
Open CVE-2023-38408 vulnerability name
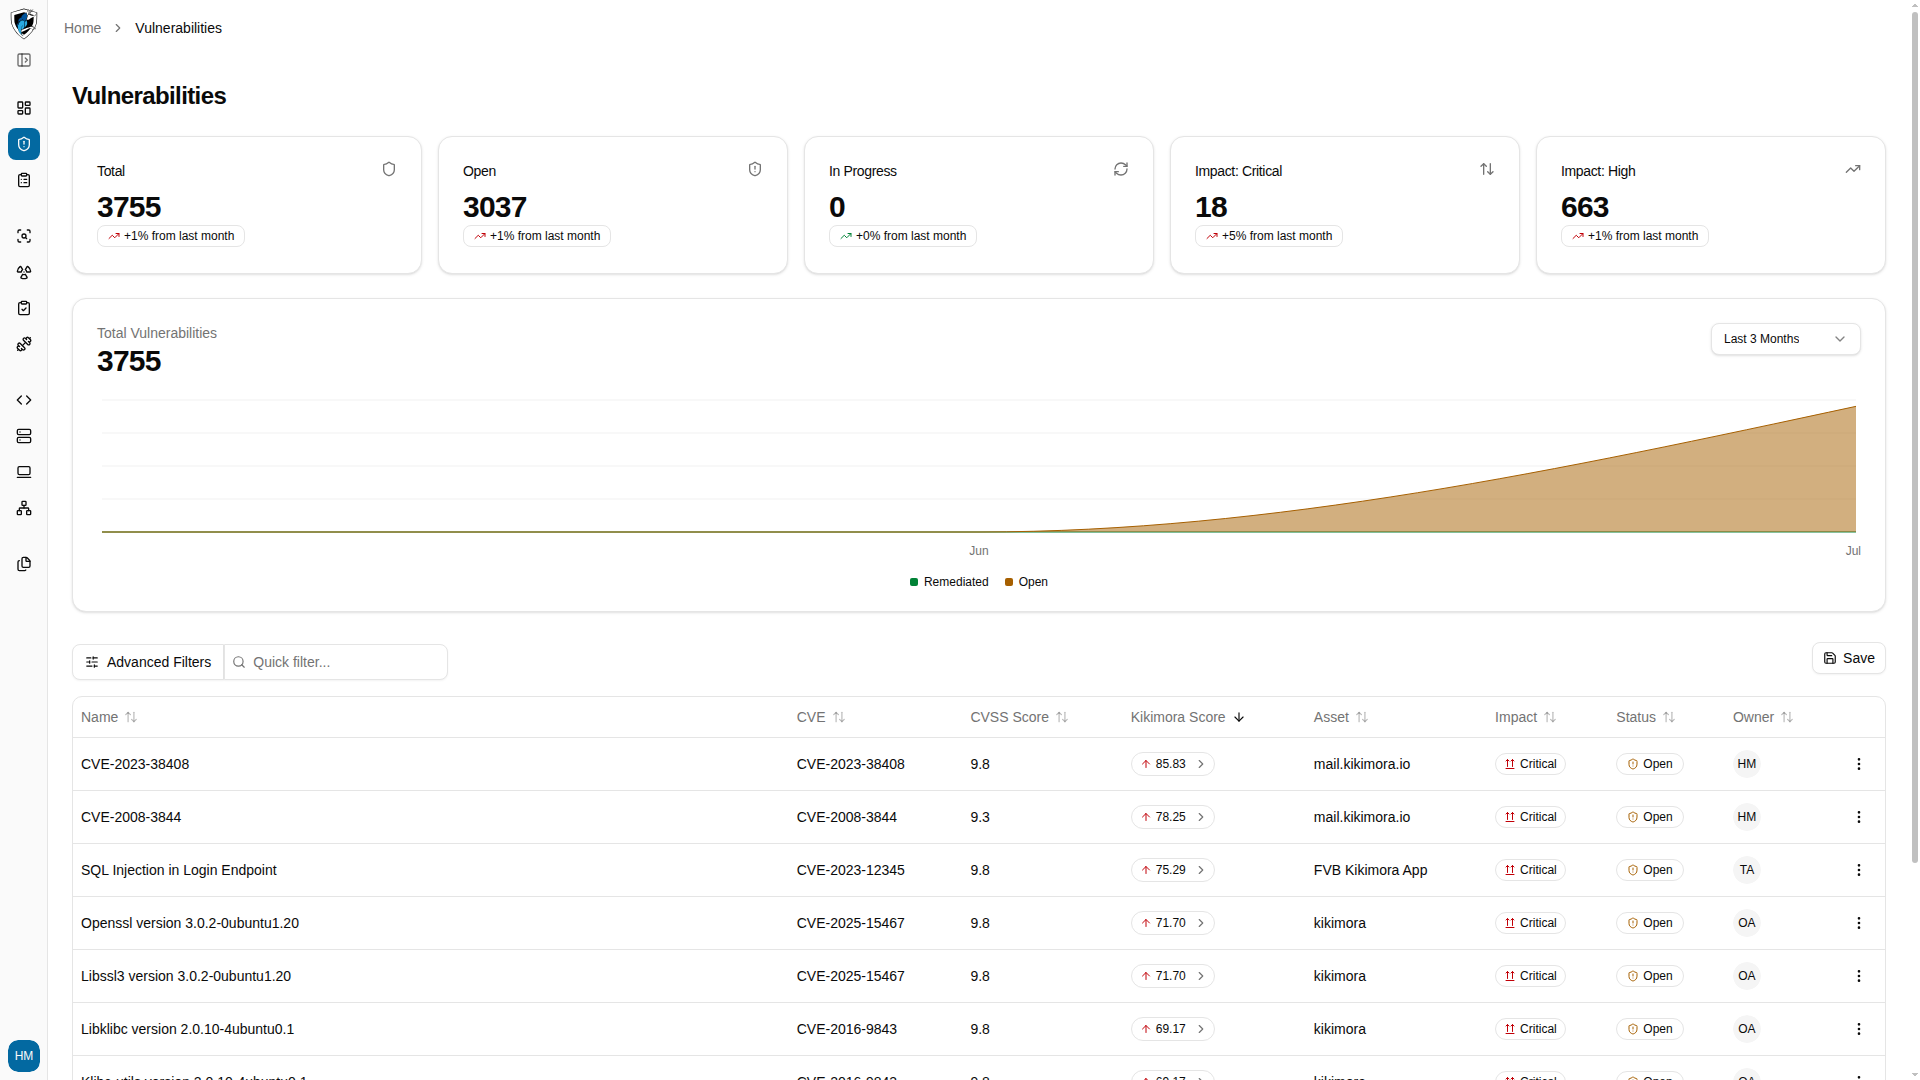tap(135, 764)
